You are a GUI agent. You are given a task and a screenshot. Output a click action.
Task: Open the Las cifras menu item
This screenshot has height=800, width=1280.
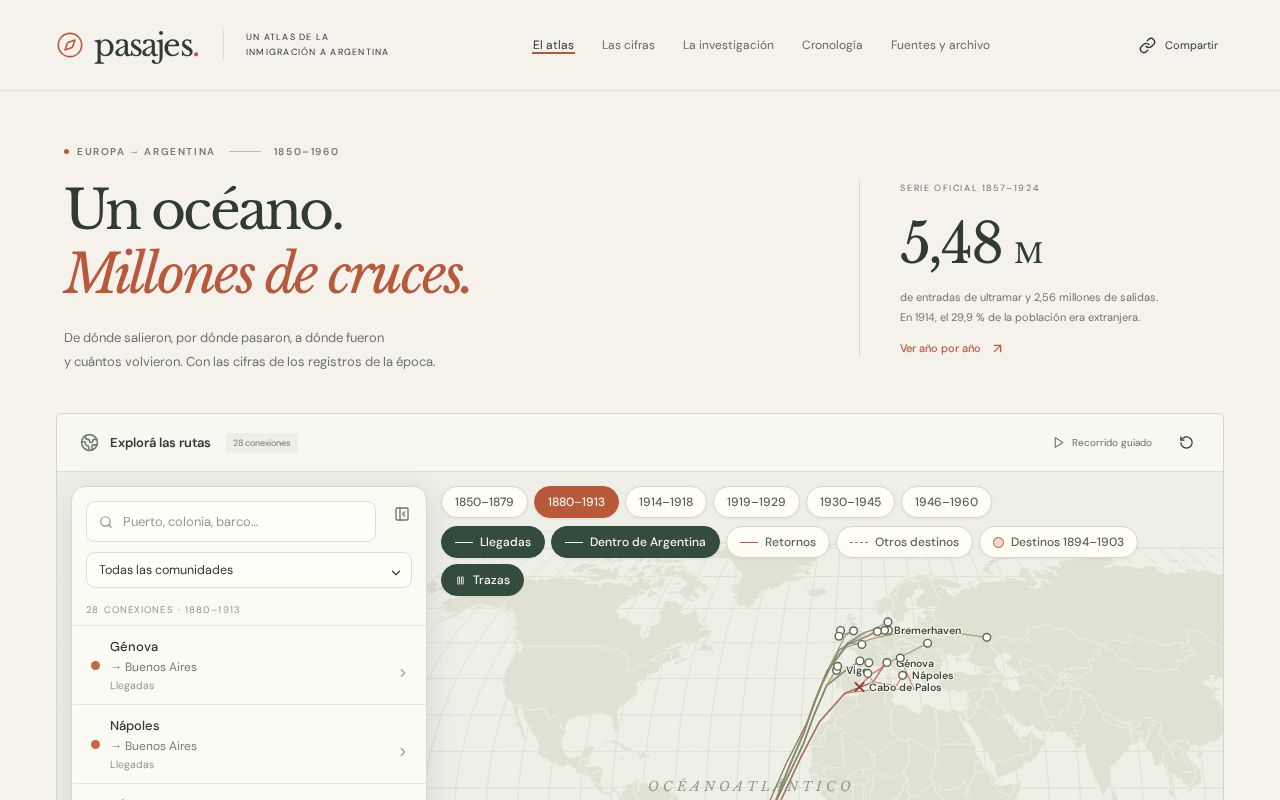pos(628,45)
